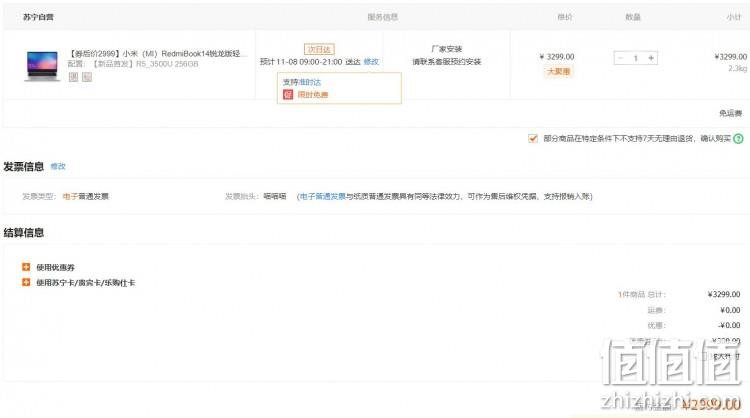Click the 运费 ¥0.00 amount
Image resolution: width=750 pixels, height=418 pixels.
click(x=730, y=310)
